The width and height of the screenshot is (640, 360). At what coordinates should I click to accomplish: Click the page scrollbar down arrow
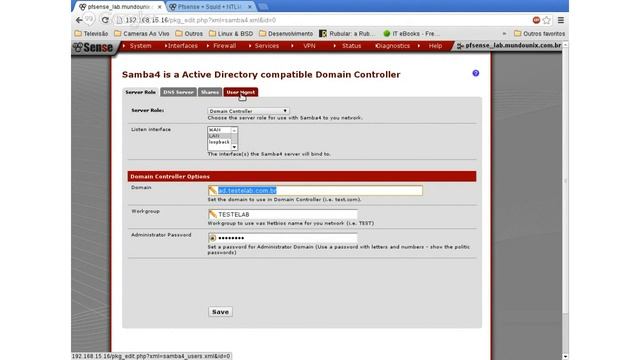pos(565,356)
